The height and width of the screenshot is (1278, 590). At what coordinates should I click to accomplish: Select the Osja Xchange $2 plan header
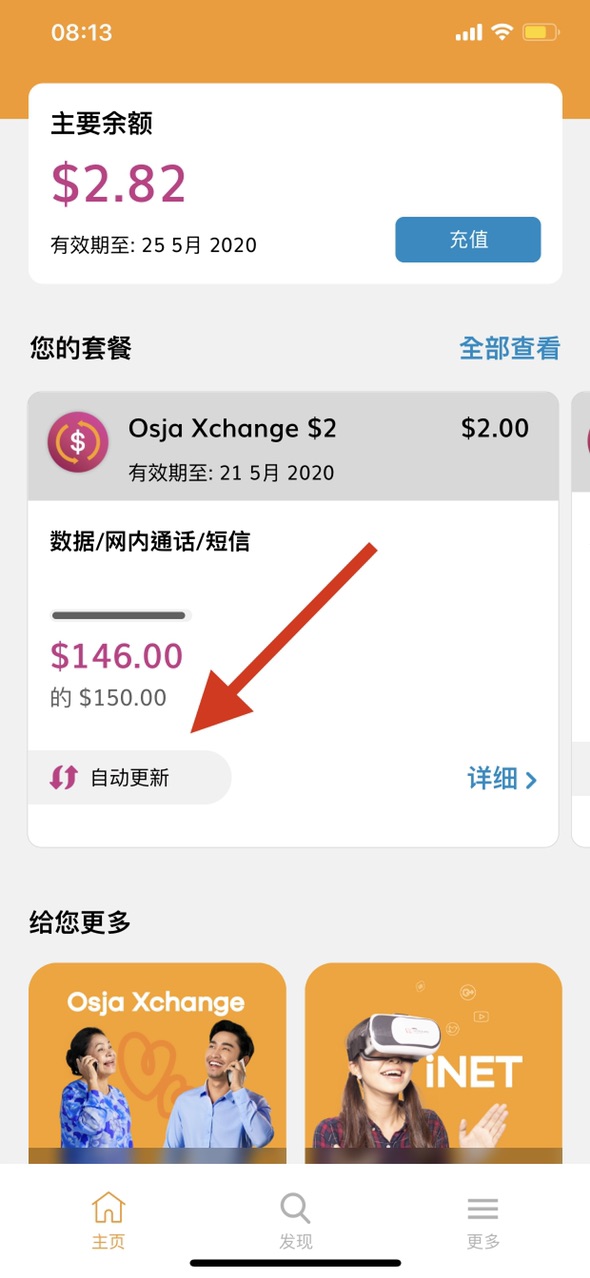pyautogui.click(x=293, y=446)
